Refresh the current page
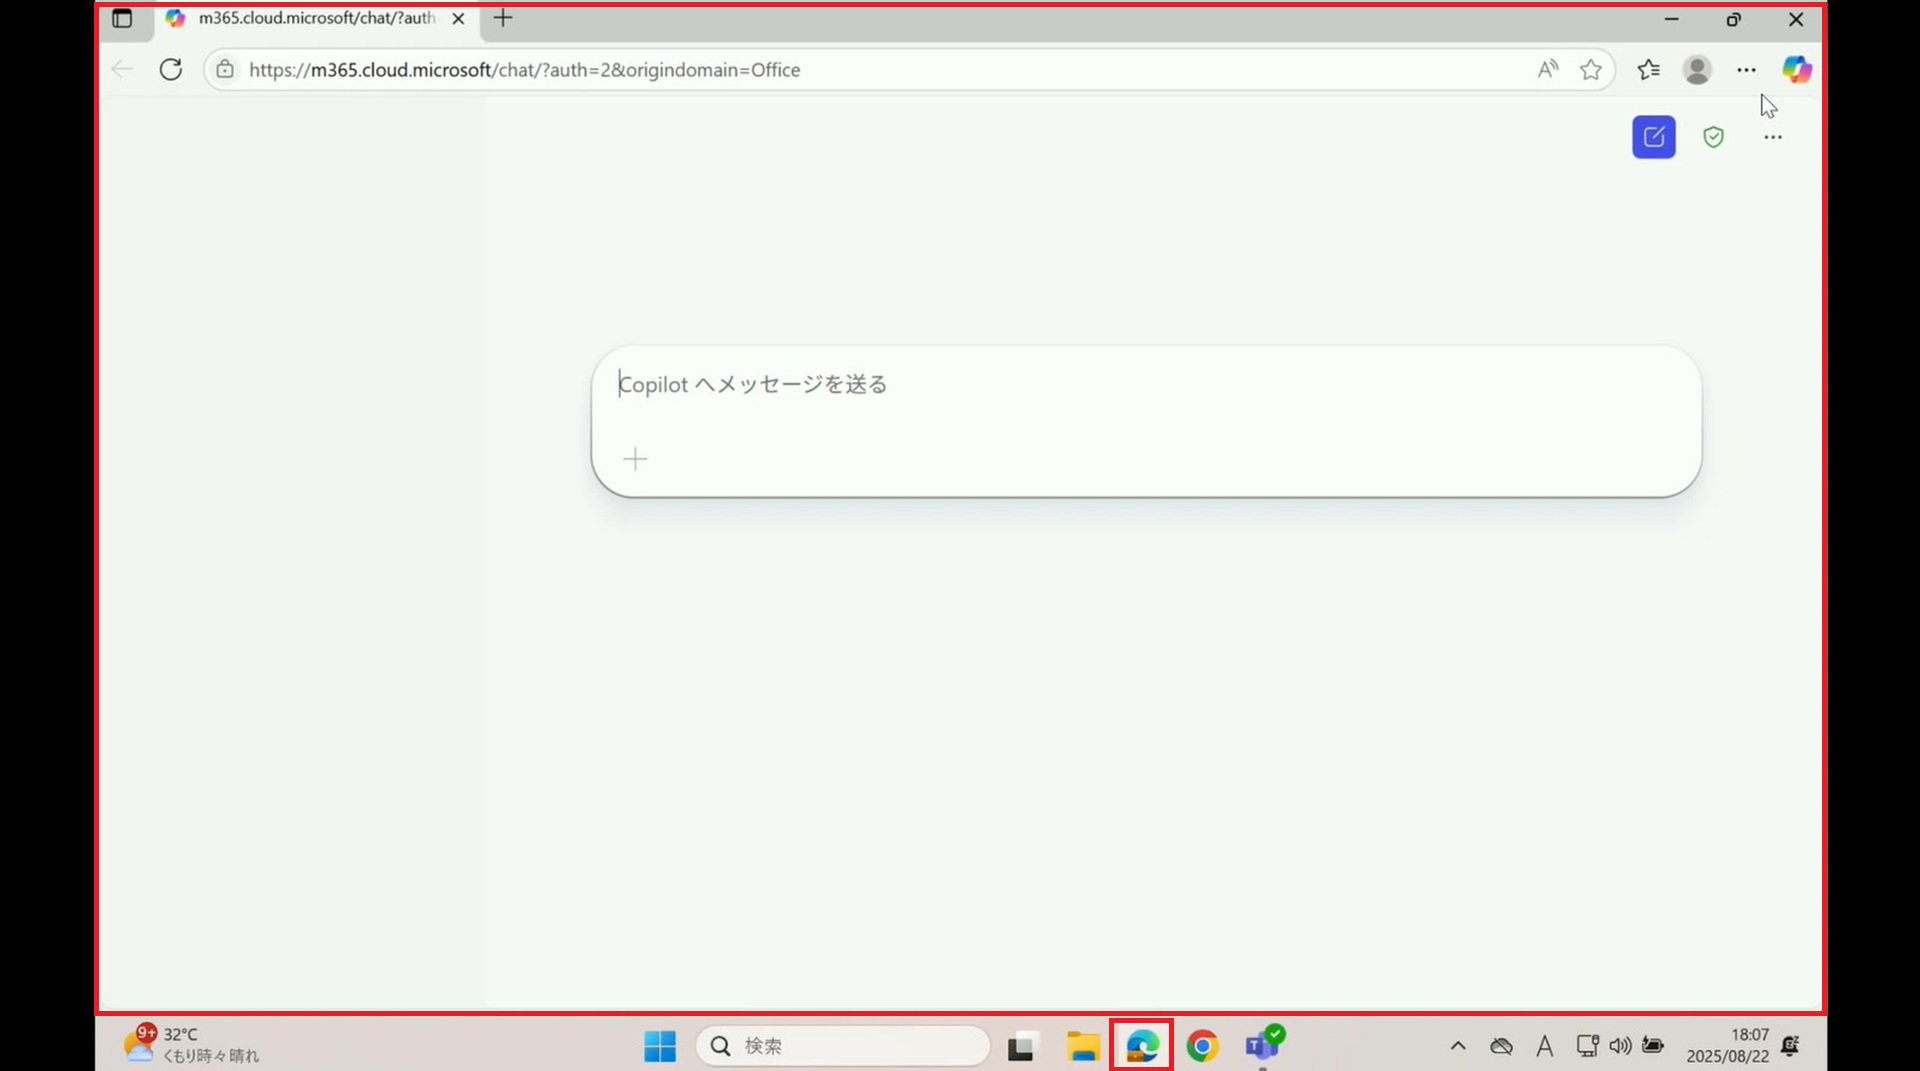The image size is (1920, 1071). 171,70
